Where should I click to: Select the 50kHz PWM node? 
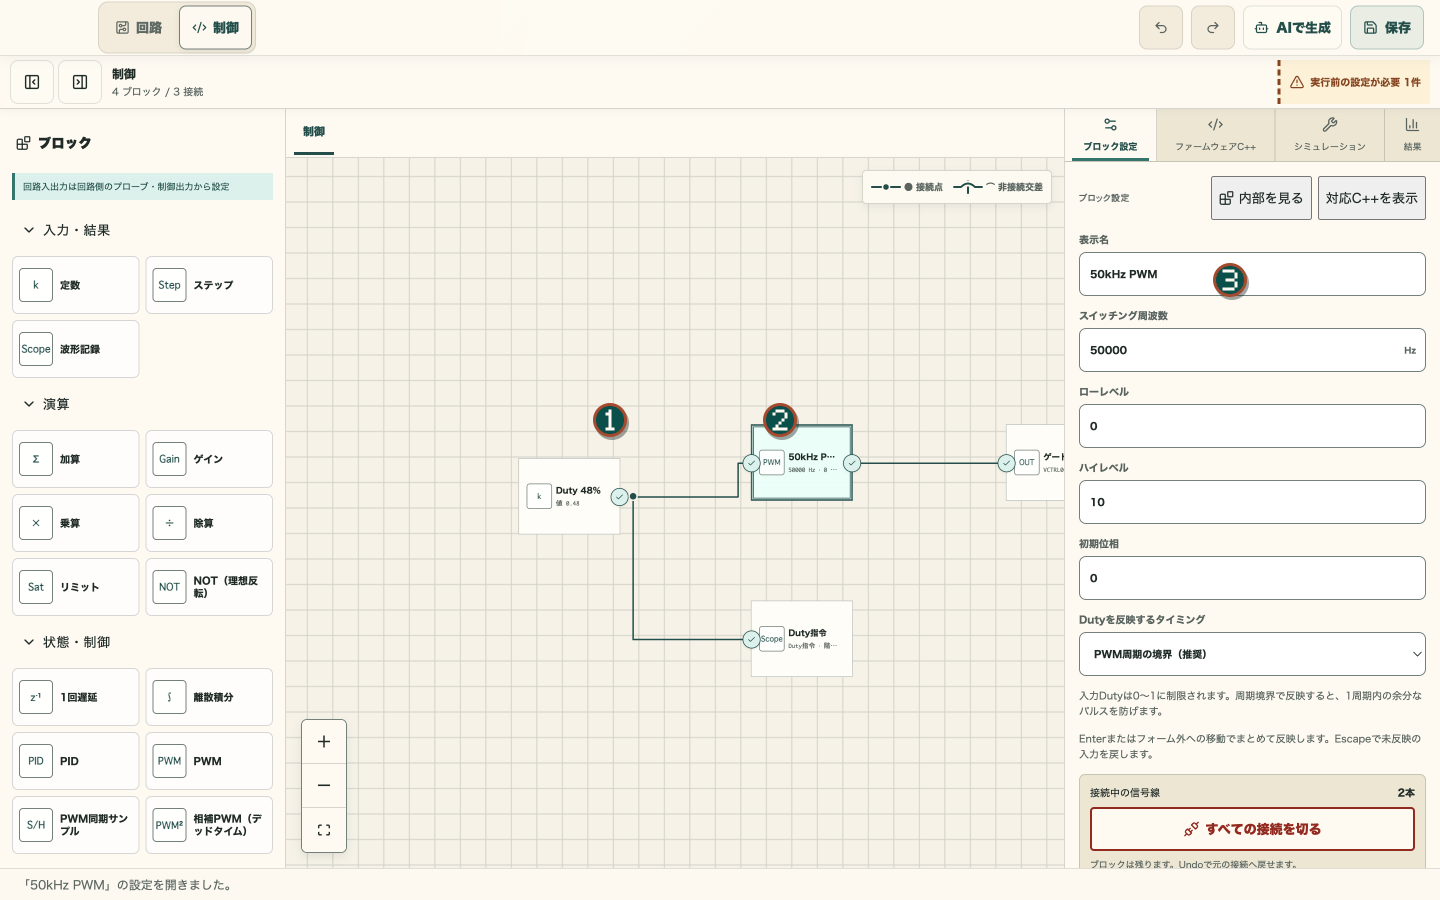(802, 462)
